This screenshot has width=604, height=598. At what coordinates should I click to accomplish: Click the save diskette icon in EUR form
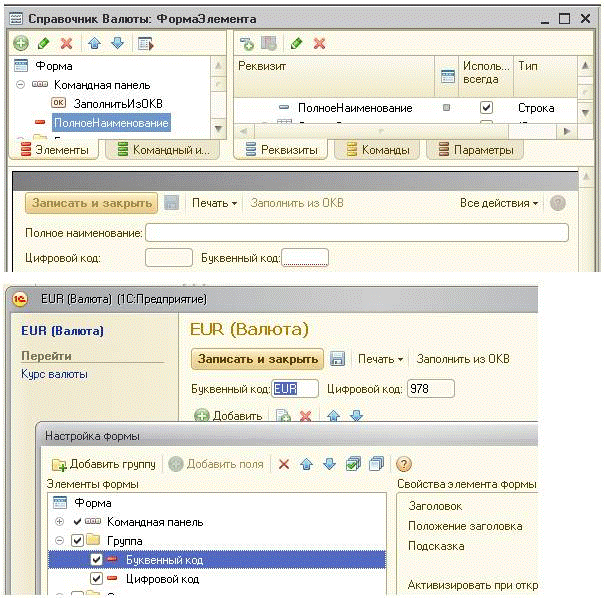338,359
